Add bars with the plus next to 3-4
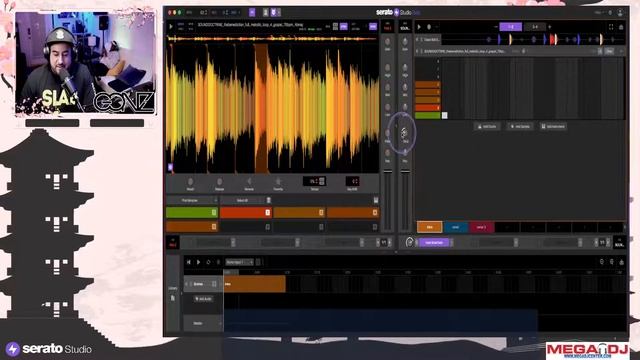This screenshot has width=640, height=360. tap(549, 27)
